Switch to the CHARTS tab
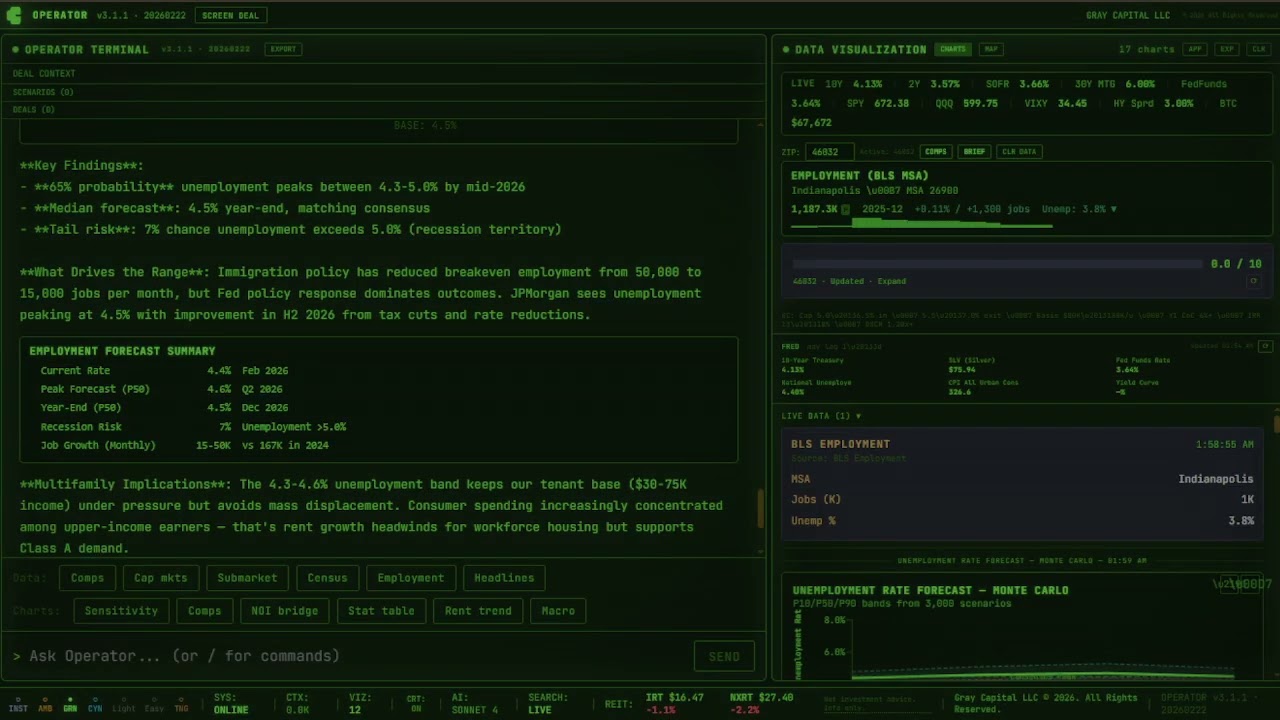 click(953, 49)
